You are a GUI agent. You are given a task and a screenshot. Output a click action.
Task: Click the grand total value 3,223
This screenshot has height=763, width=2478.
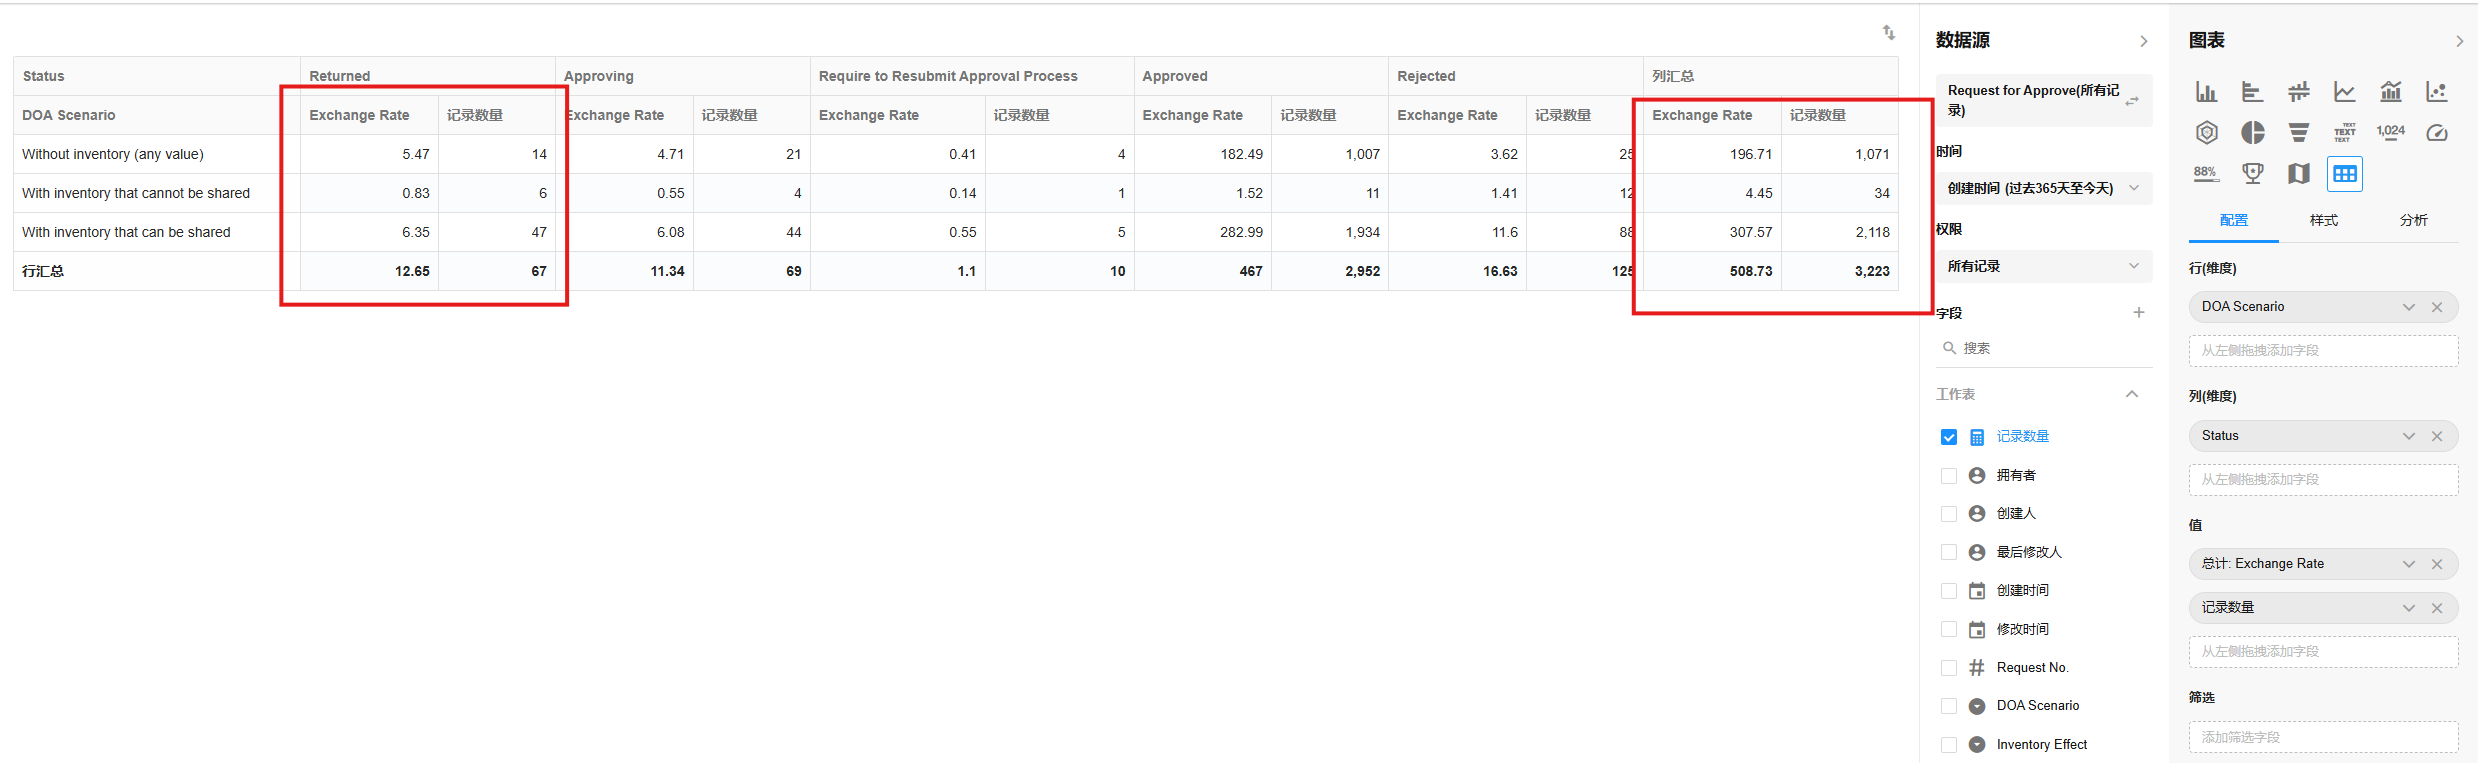click(x=1872, y=271)
